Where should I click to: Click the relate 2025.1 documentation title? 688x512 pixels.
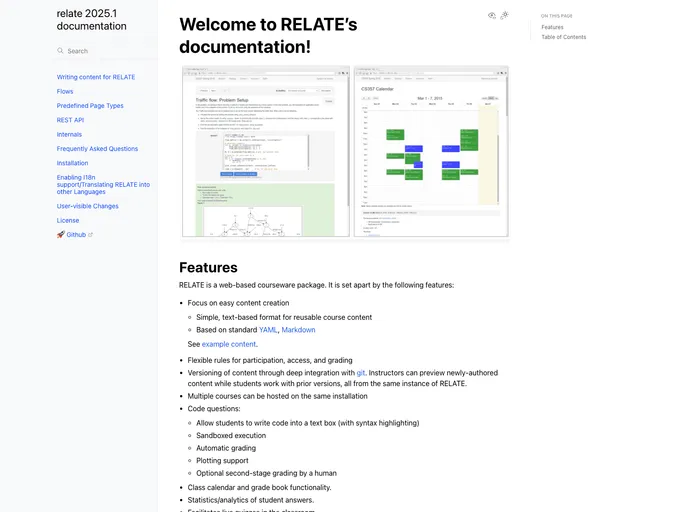[91, 20]
